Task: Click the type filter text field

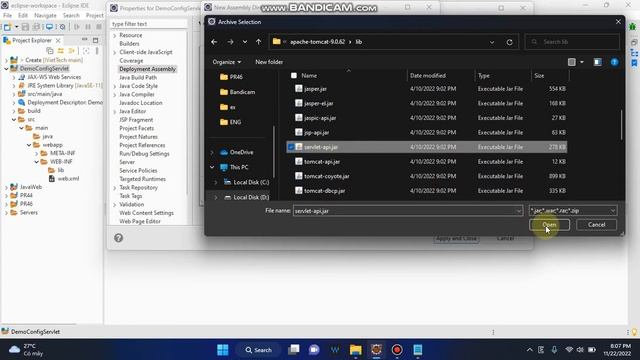Action: (x=149, y=24)
